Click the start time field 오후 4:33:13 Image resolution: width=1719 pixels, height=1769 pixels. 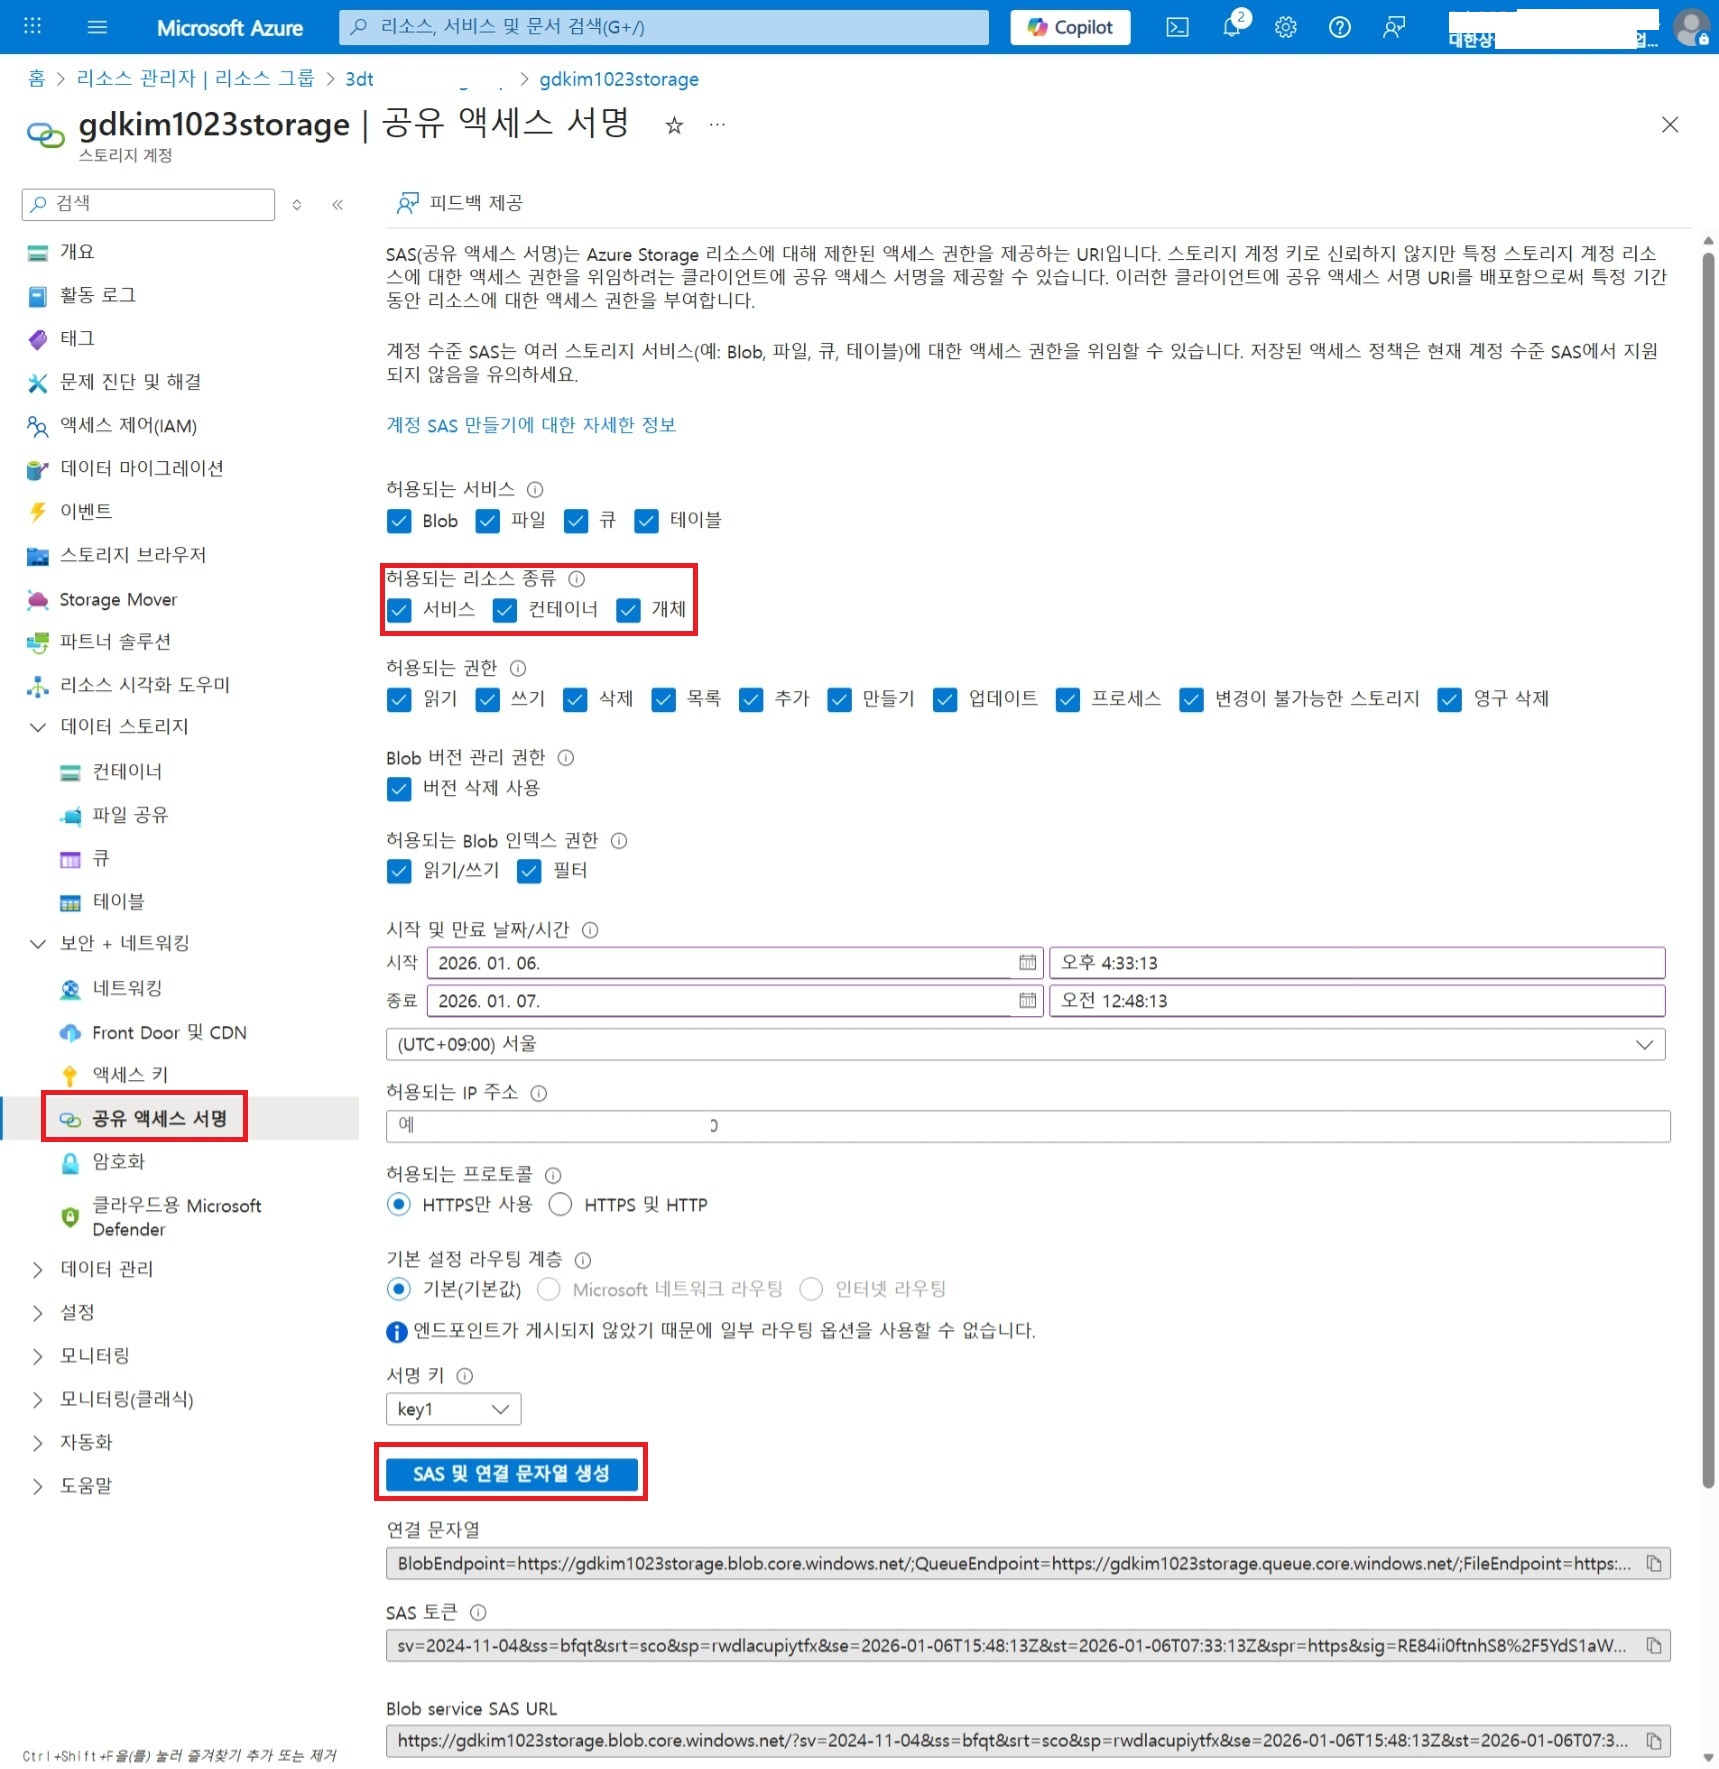pyautogui.click(x=1357, y=962)
